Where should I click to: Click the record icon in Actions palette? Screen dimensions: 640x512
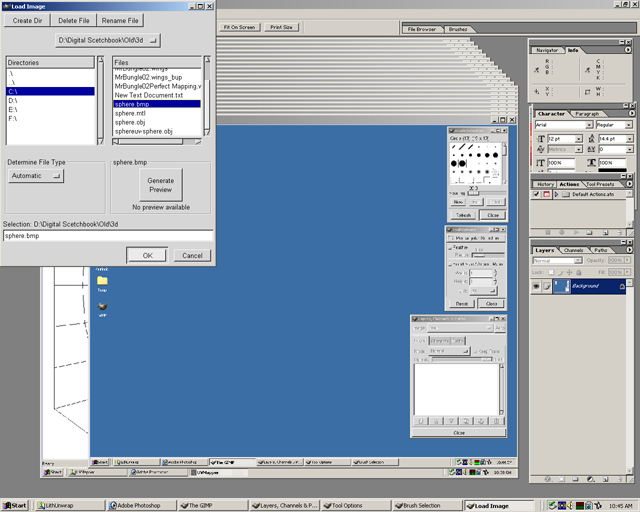pos(562,232)
